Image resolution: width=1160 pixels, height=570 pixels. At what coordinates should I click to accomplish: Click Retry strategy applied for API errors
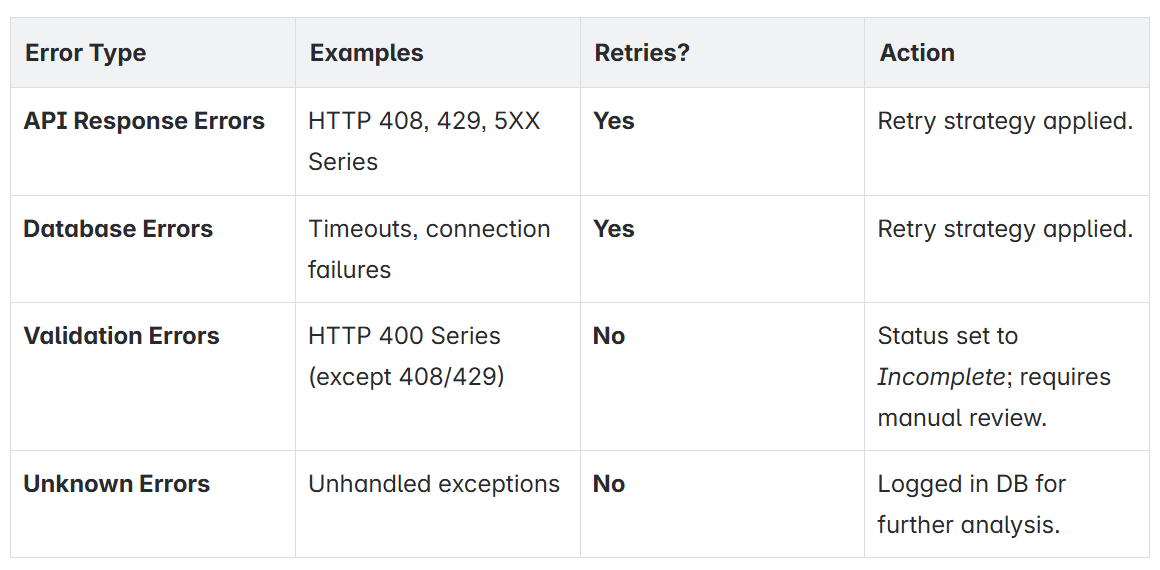tap(1005, 121)
